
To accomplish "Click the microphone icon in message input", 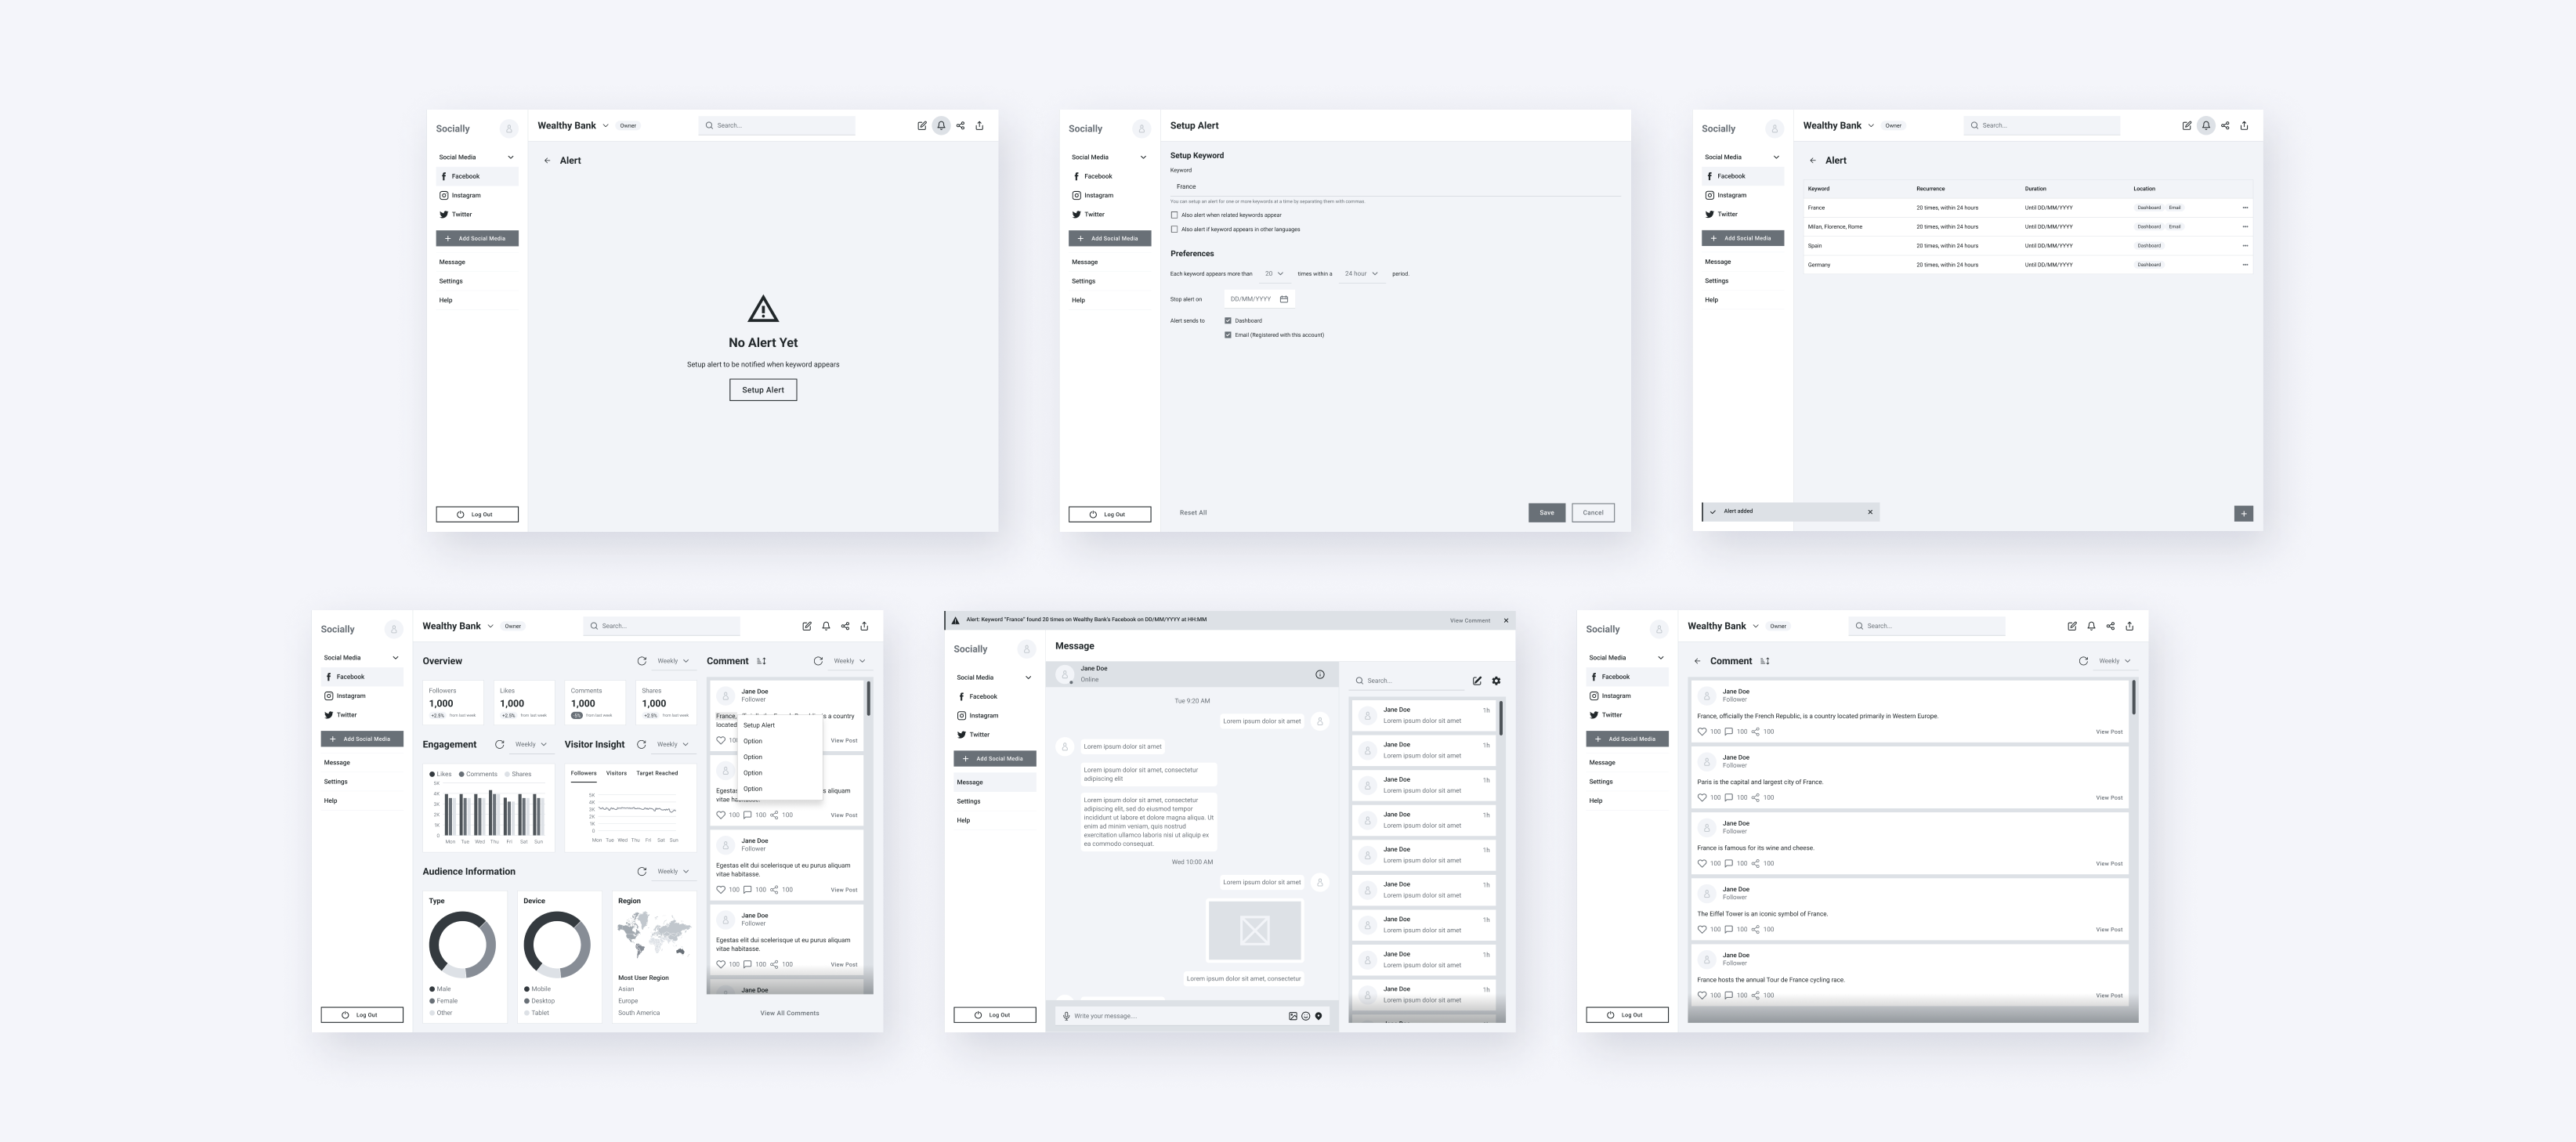I will [x=1066, y=1016].
